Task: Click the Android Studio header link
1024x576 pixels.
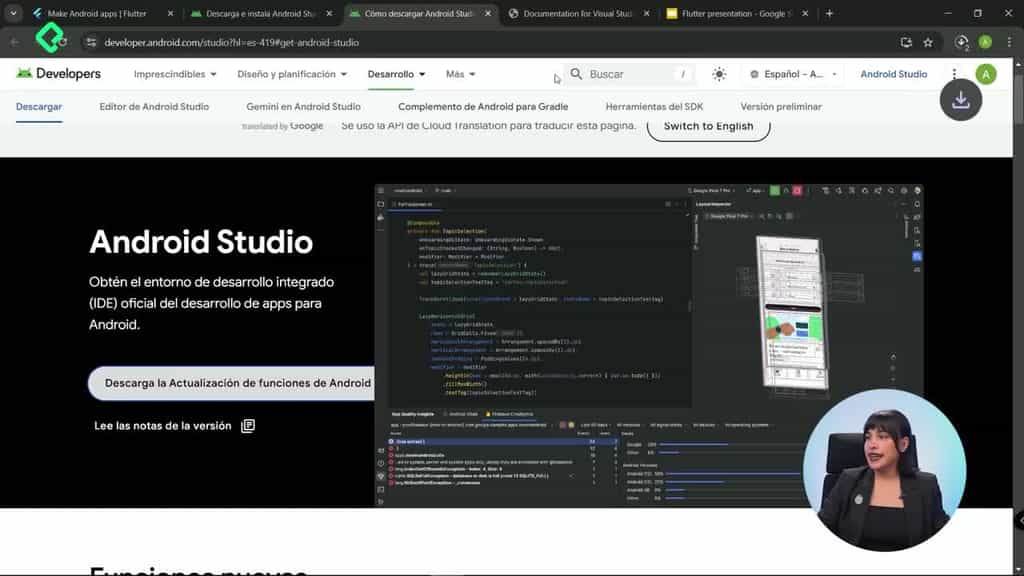Action: click(893, 74)
